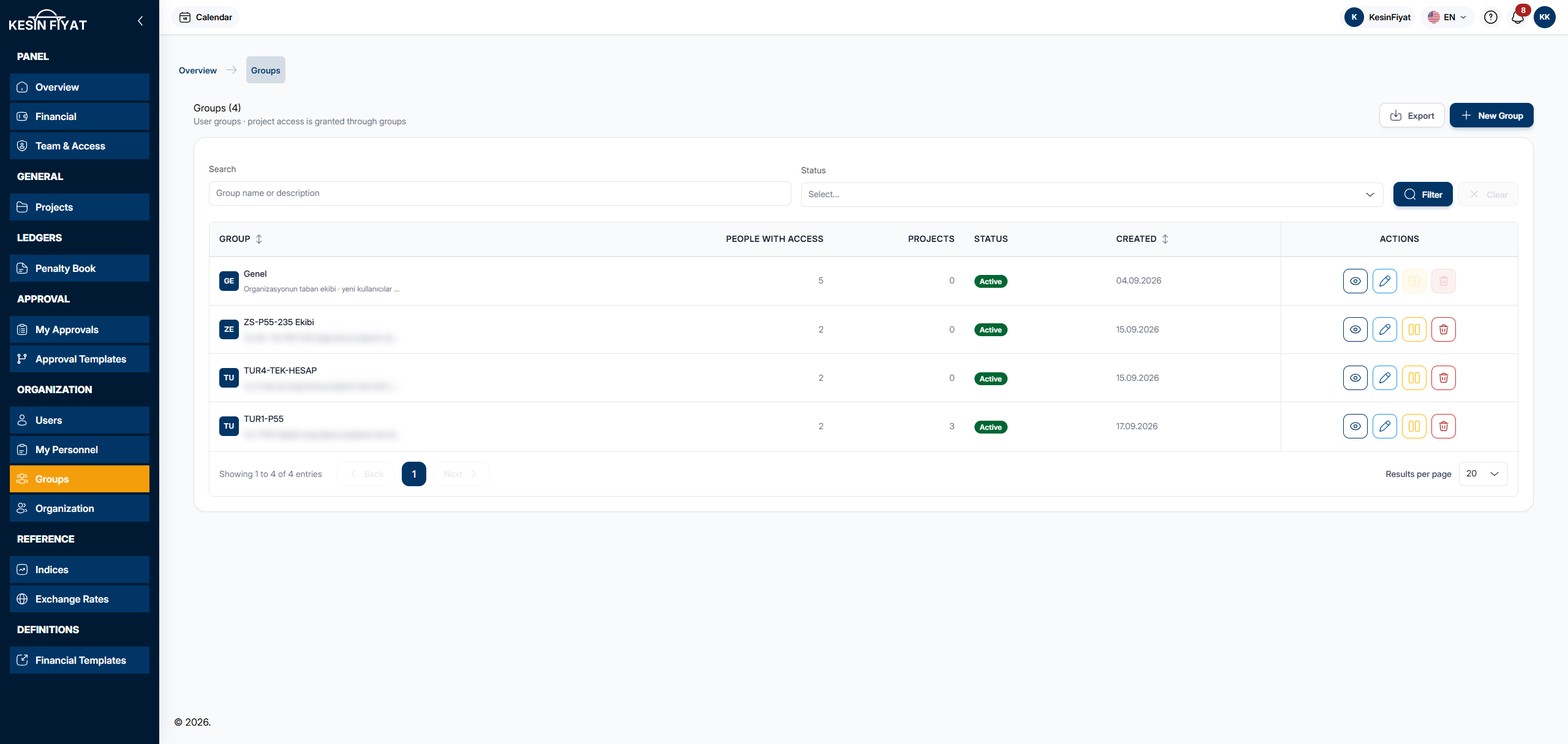Open Financial in the sidebar
Screen dimensions: 1568x744
pos(79,116)
